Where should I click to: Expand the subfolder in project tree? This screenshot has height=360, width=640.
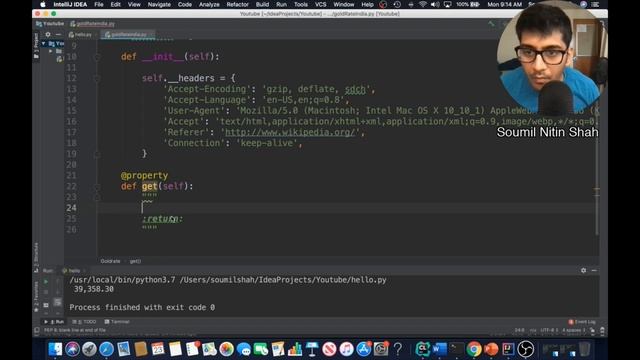pos(51,51)
